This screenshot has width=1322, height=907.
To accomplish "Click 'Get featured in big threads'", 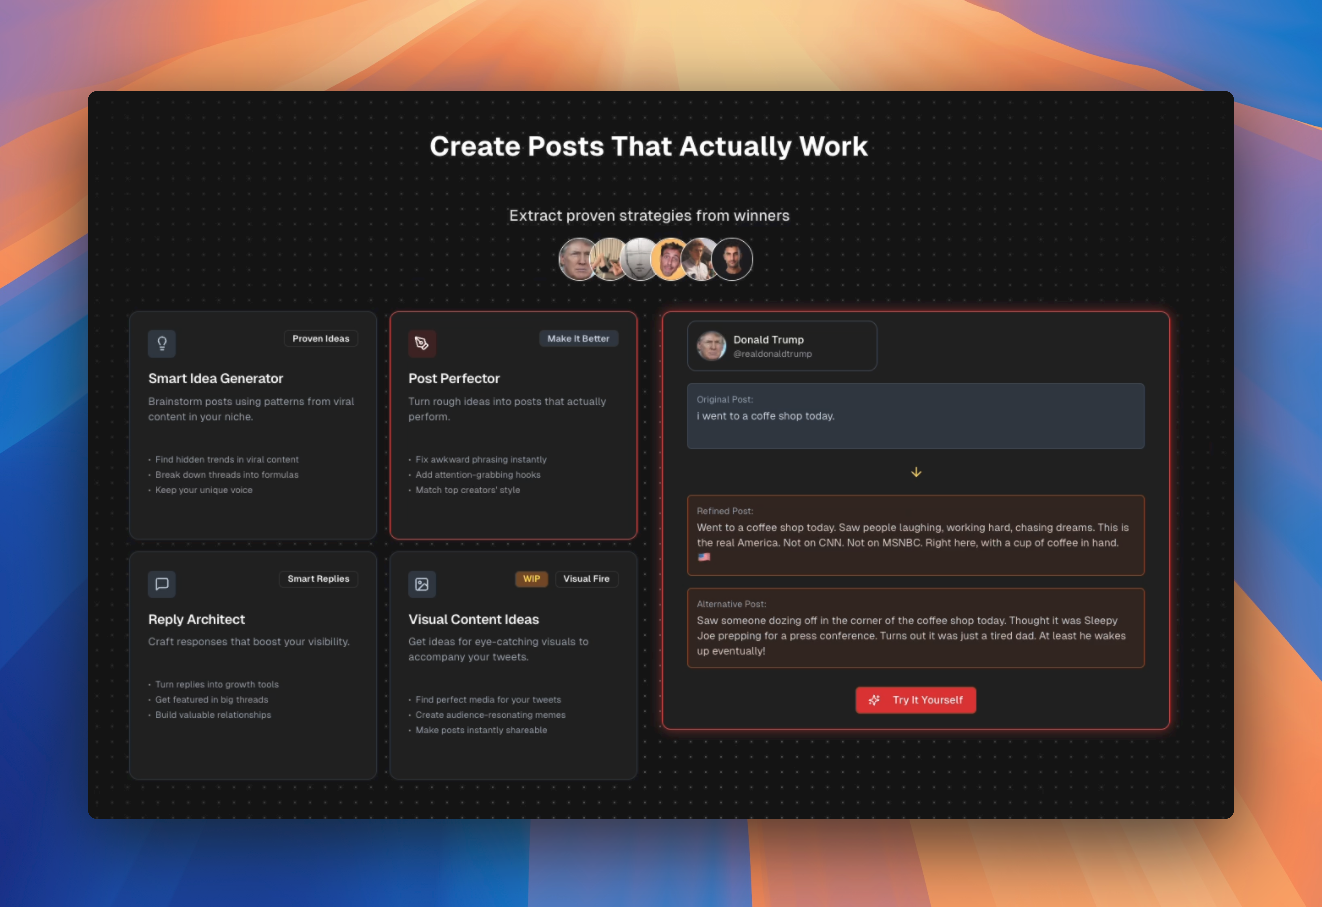I will pos(212,700).
